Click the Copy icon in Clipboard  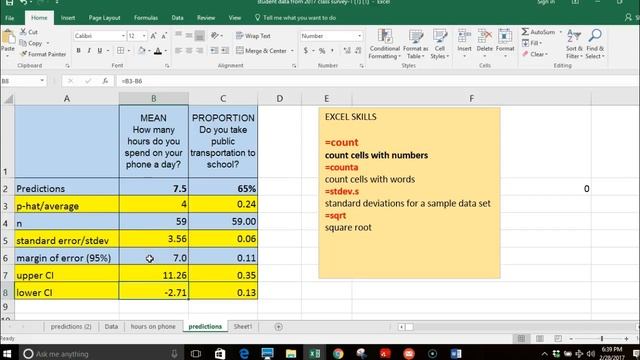point(23,43)
